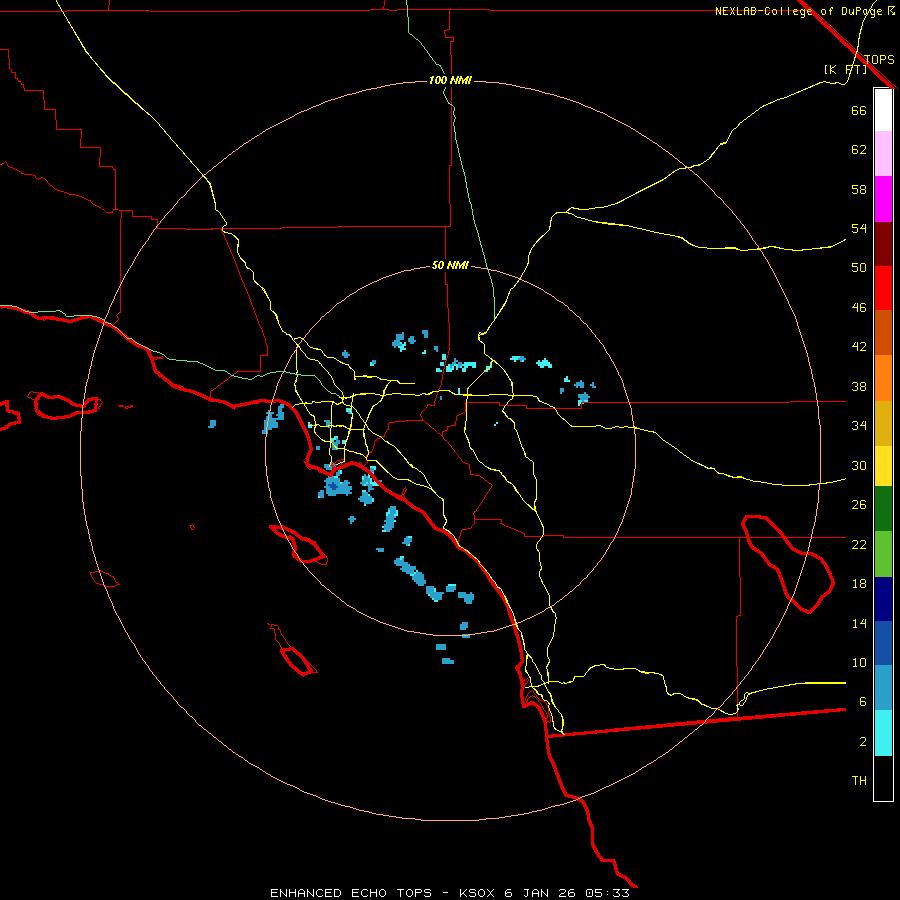Screen dimensions: 900x900
Task: Select the bright red legend color block
Action: (883, 288)
